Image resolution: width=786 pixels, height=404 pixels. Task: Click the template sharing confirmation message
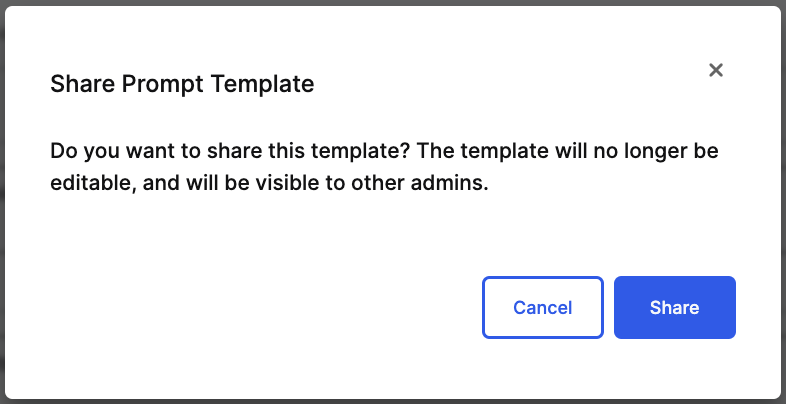pyautogui.click(x=385, y=168)
